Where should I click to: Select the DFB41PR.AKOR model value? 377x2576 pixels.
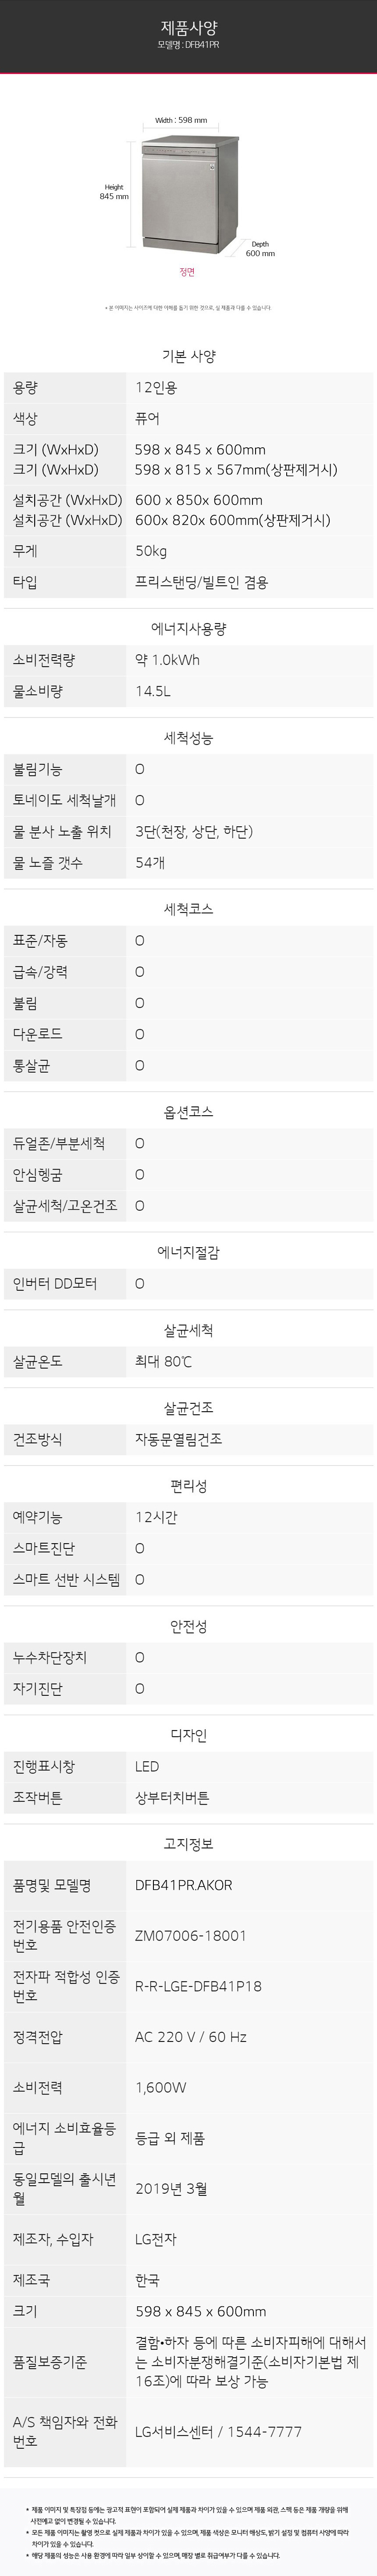click(183, 1885)
